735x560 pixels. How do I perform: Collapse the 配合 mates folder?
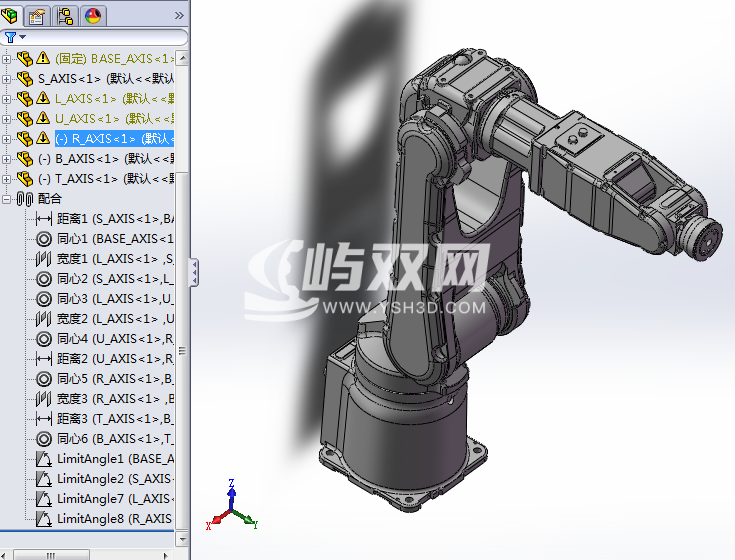7,199
